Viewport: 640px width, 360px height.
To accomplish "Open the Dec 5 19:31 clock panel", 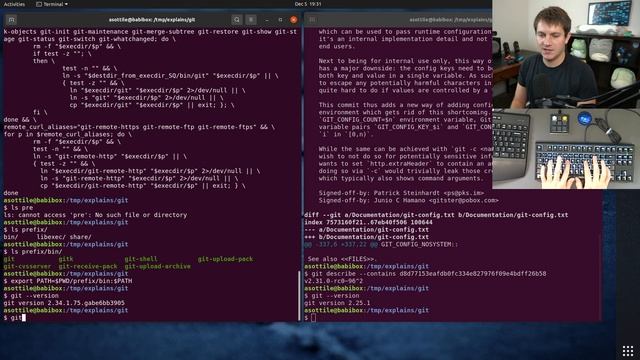I will click(x=308, y=4).
